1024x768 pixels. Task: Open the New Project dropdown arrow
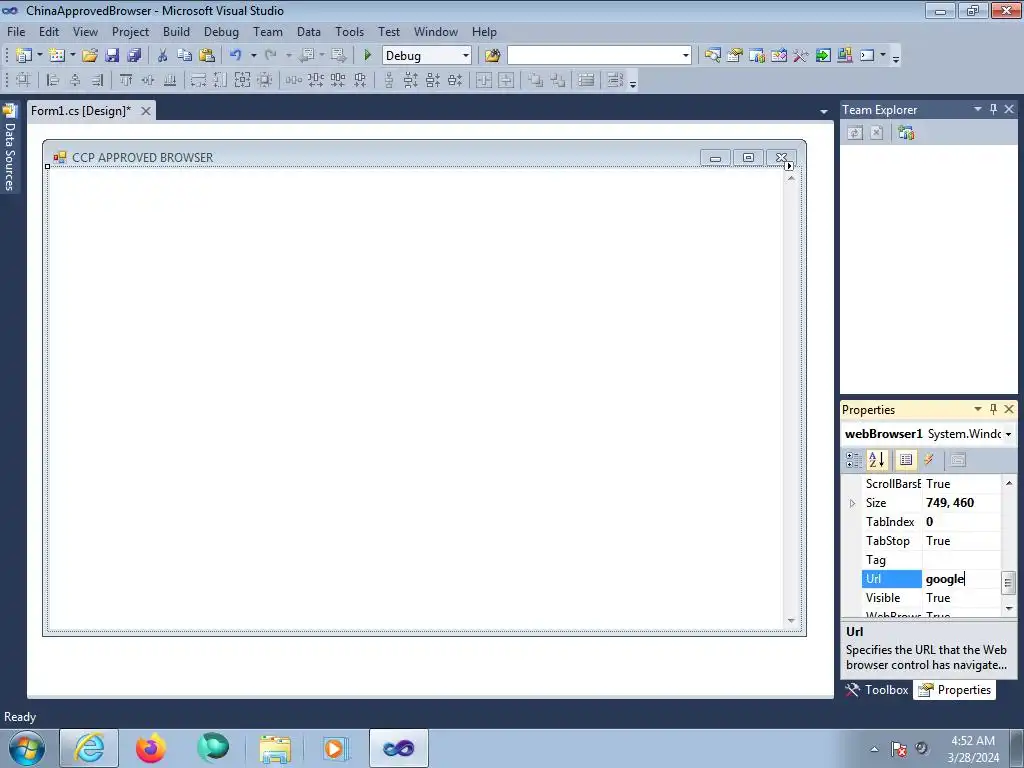[x=39, y=56]
